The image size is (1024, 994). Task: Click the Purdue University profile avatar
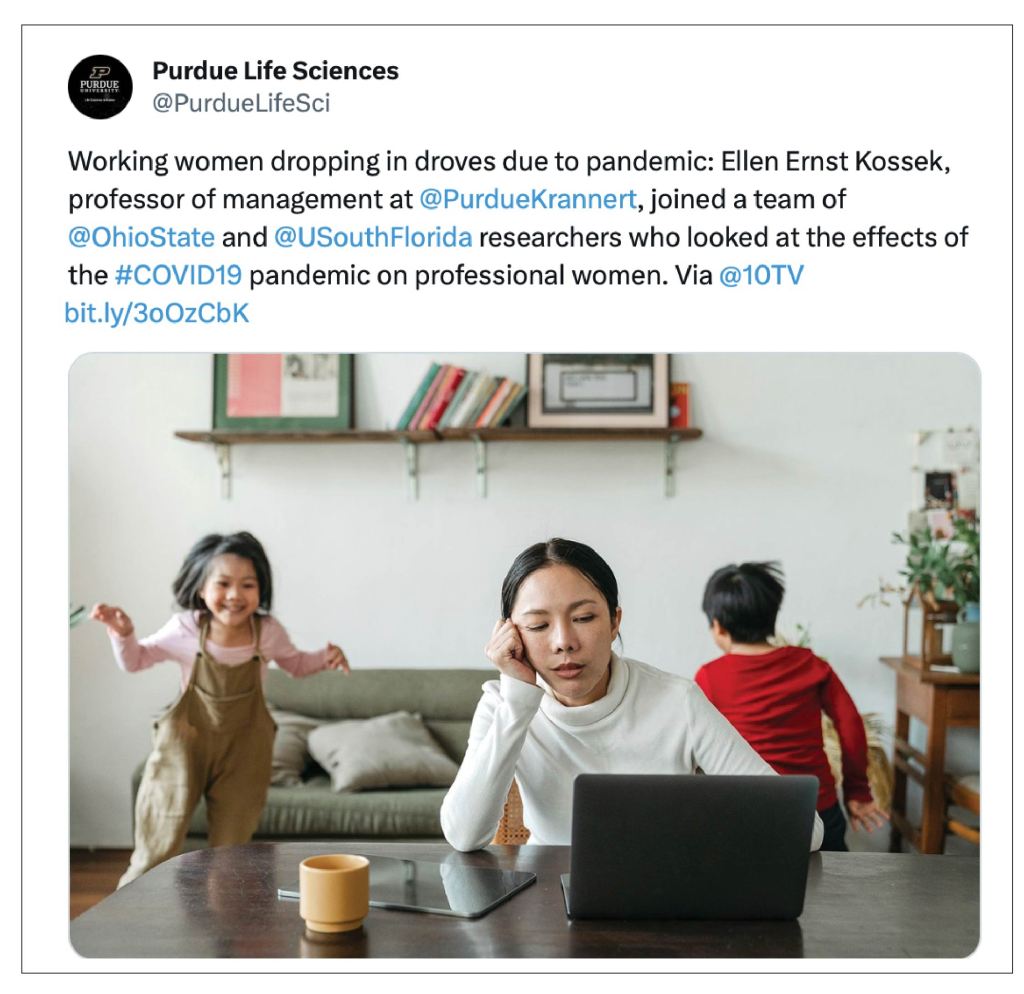pos(100,87)
